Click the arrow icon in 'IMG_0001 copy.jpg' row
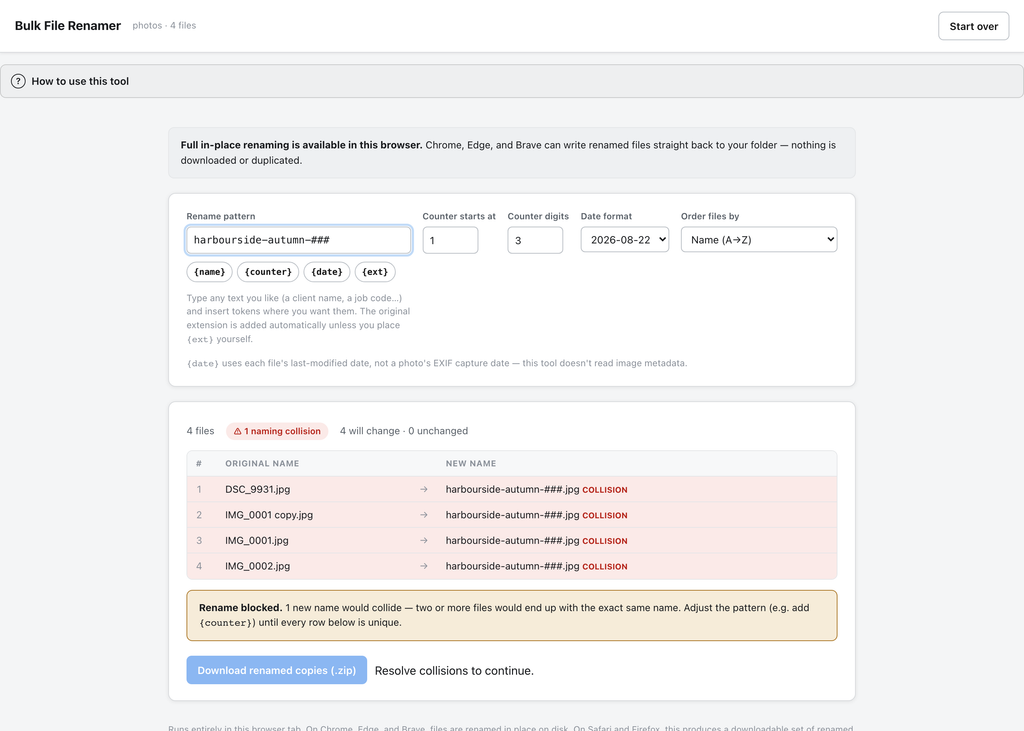 tap(424, 515)
